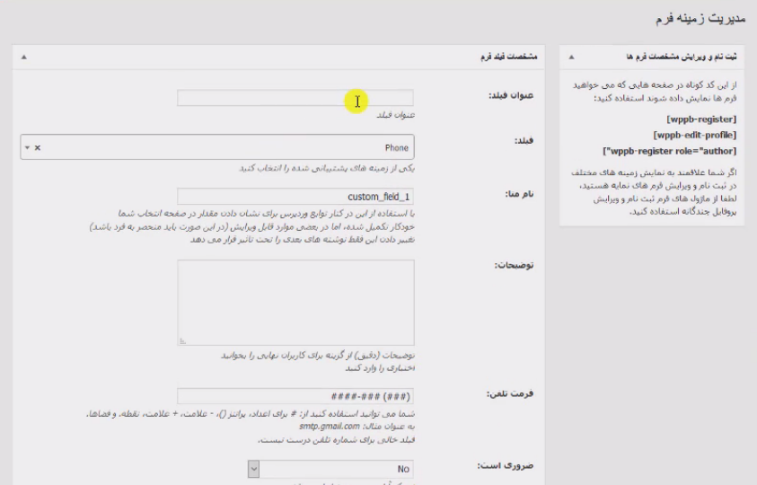Expand the required dropdown arrow button
Screen dimensions: 757x485
pyautogui.click(x=253, y=469)
